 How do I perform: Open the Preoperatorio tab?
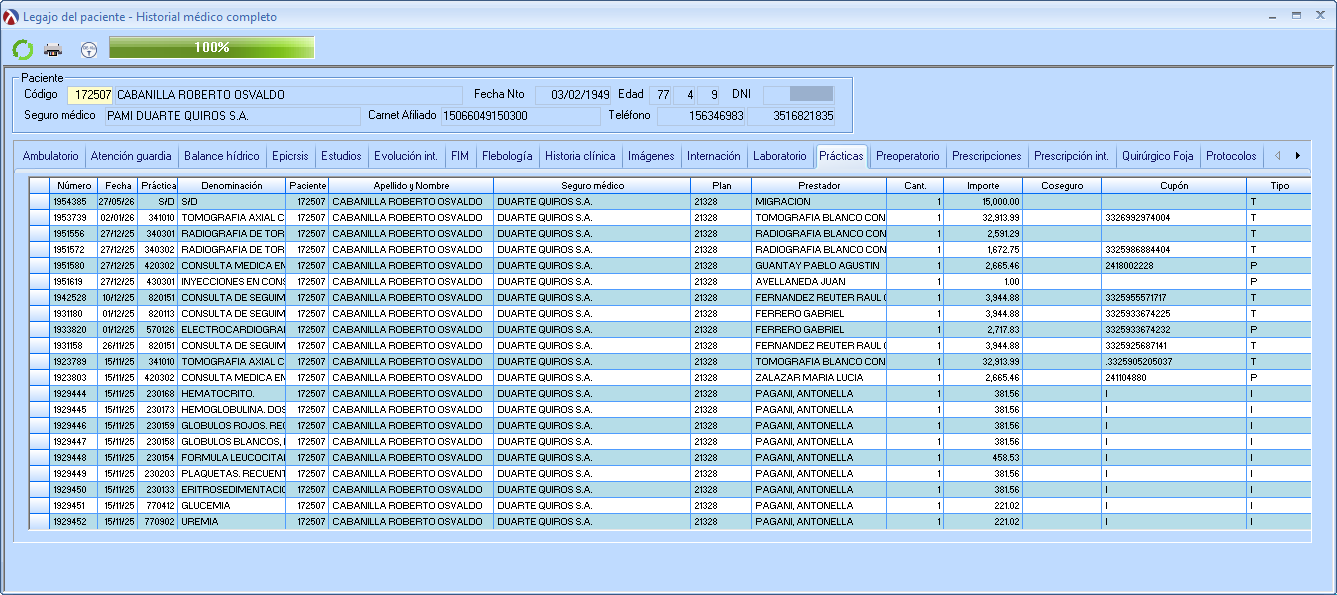click(x=908, y=156)
